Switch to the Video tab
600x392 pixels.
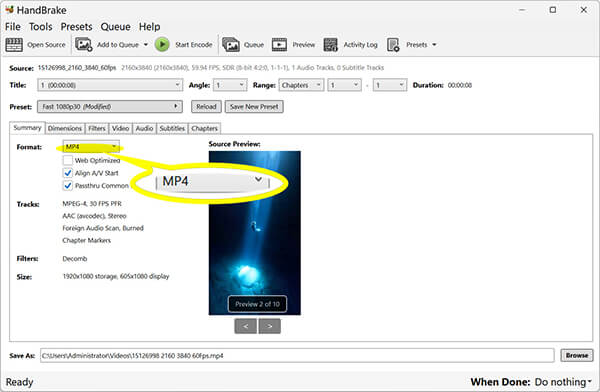click(x=121, y=128)
